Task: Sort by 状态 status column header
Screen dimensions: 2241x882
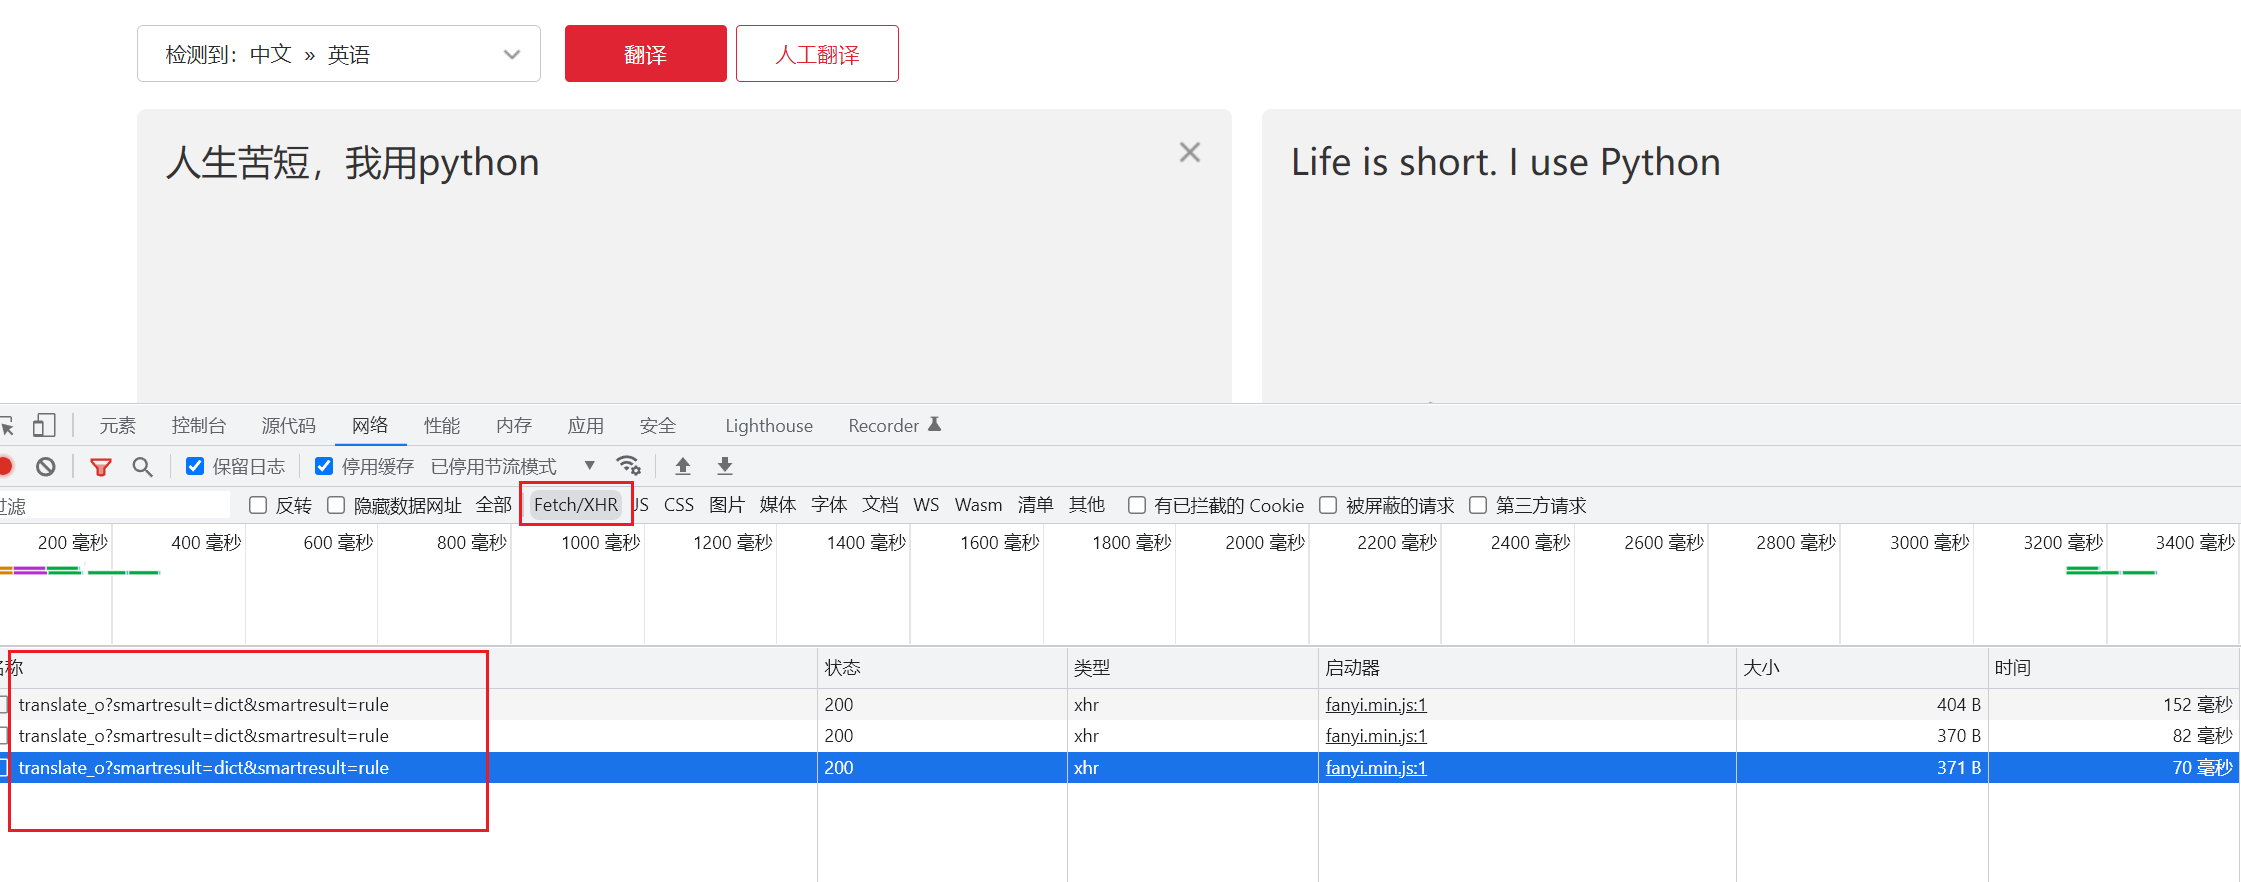Action: click(942, 668)
